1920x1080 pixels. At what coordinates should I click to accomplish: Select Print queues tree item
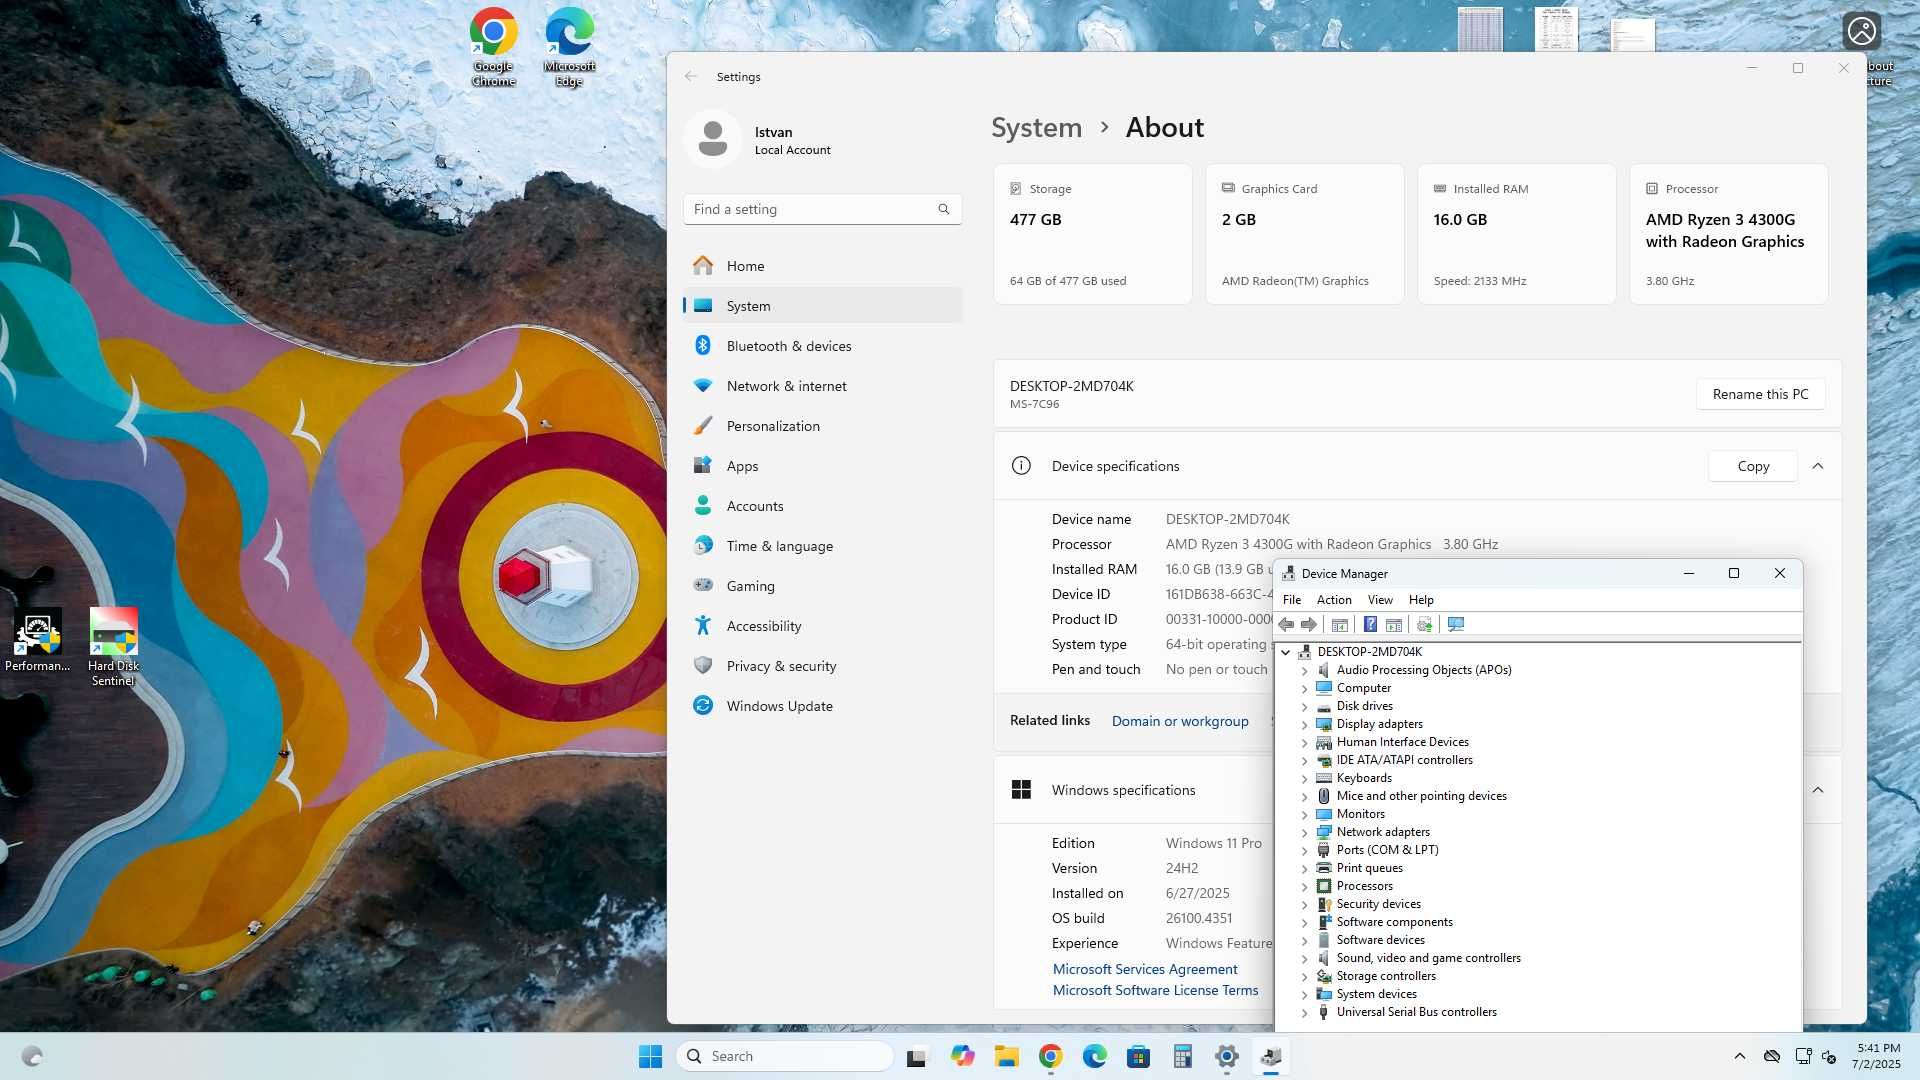pyautogui.click(x=1369, y=868)
